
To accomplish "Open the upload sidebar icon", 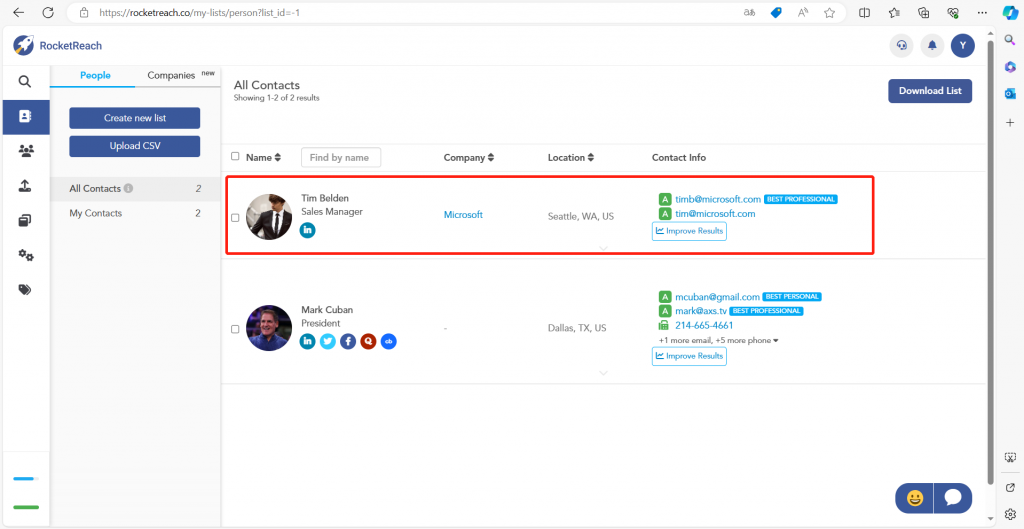I will [x=25, y=186].
